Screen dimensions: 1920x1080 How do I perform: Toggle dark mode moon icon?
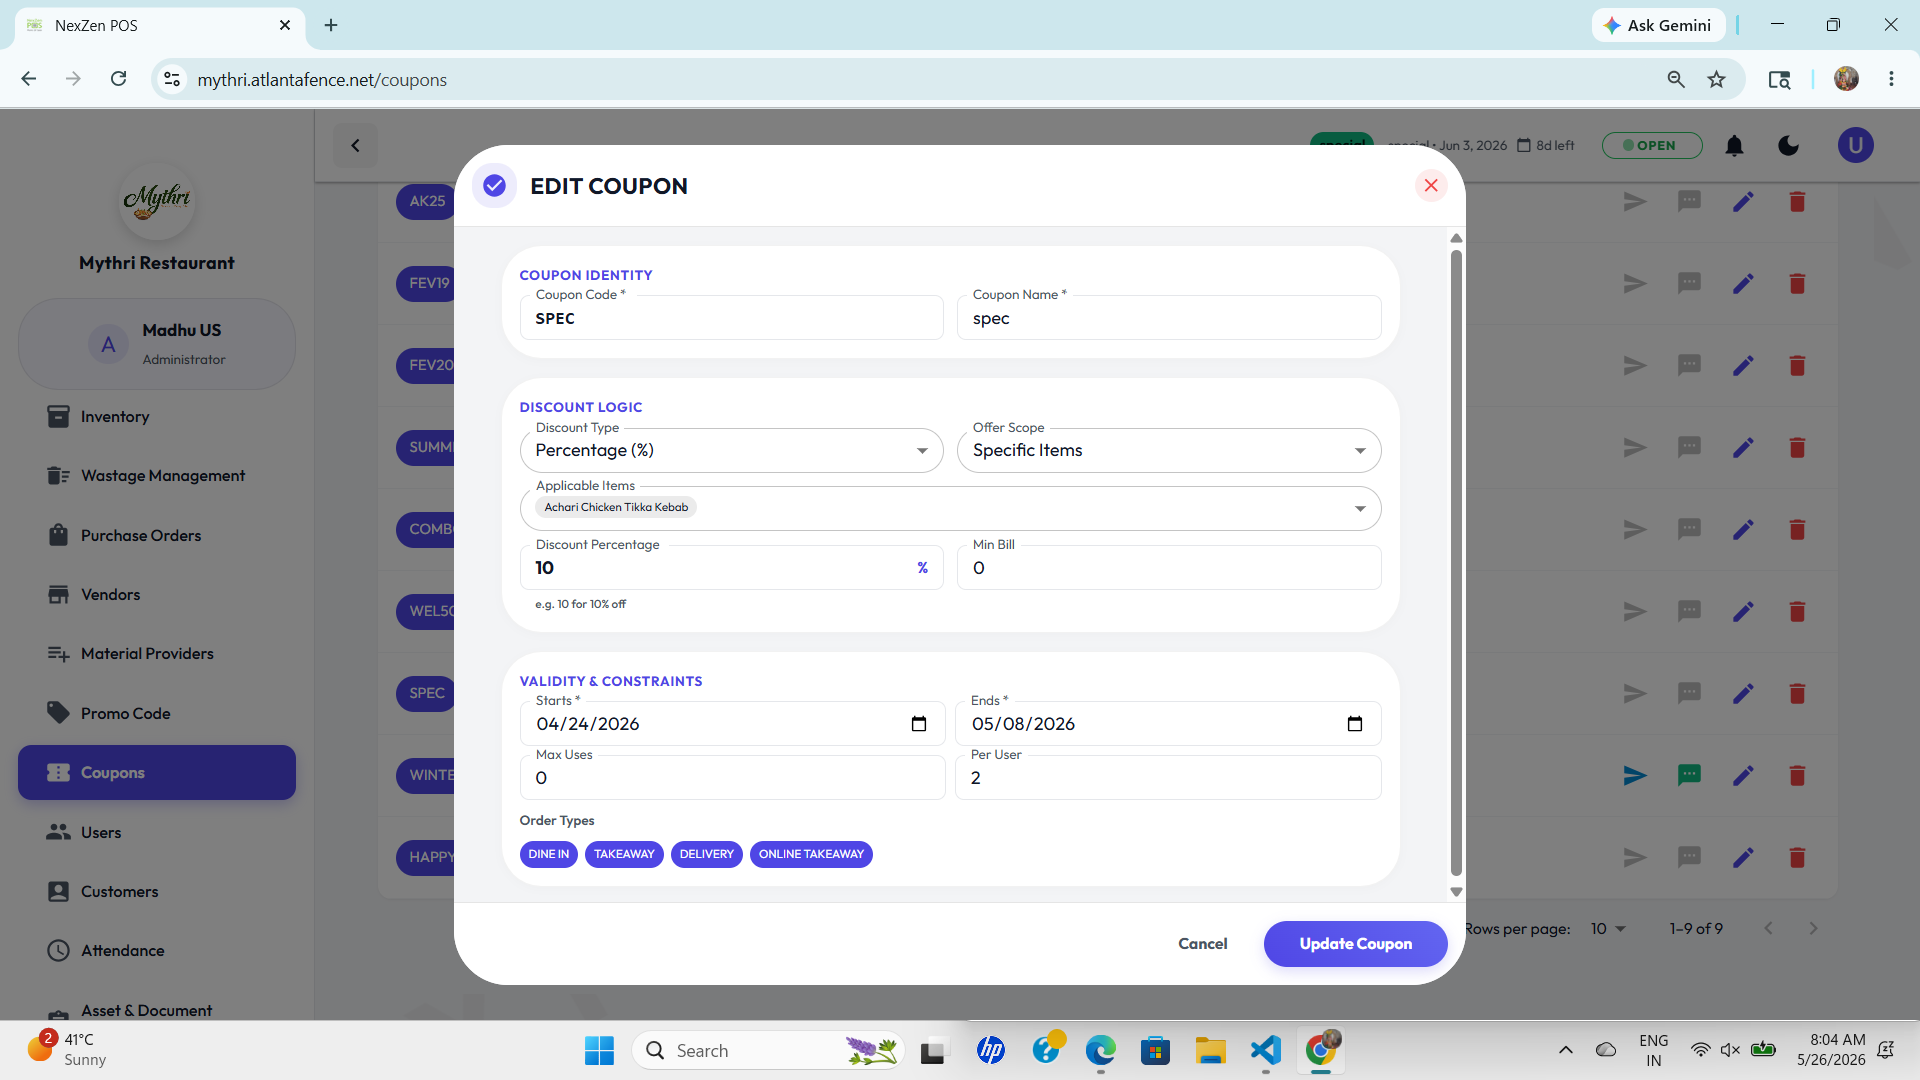click(1788, 146)
